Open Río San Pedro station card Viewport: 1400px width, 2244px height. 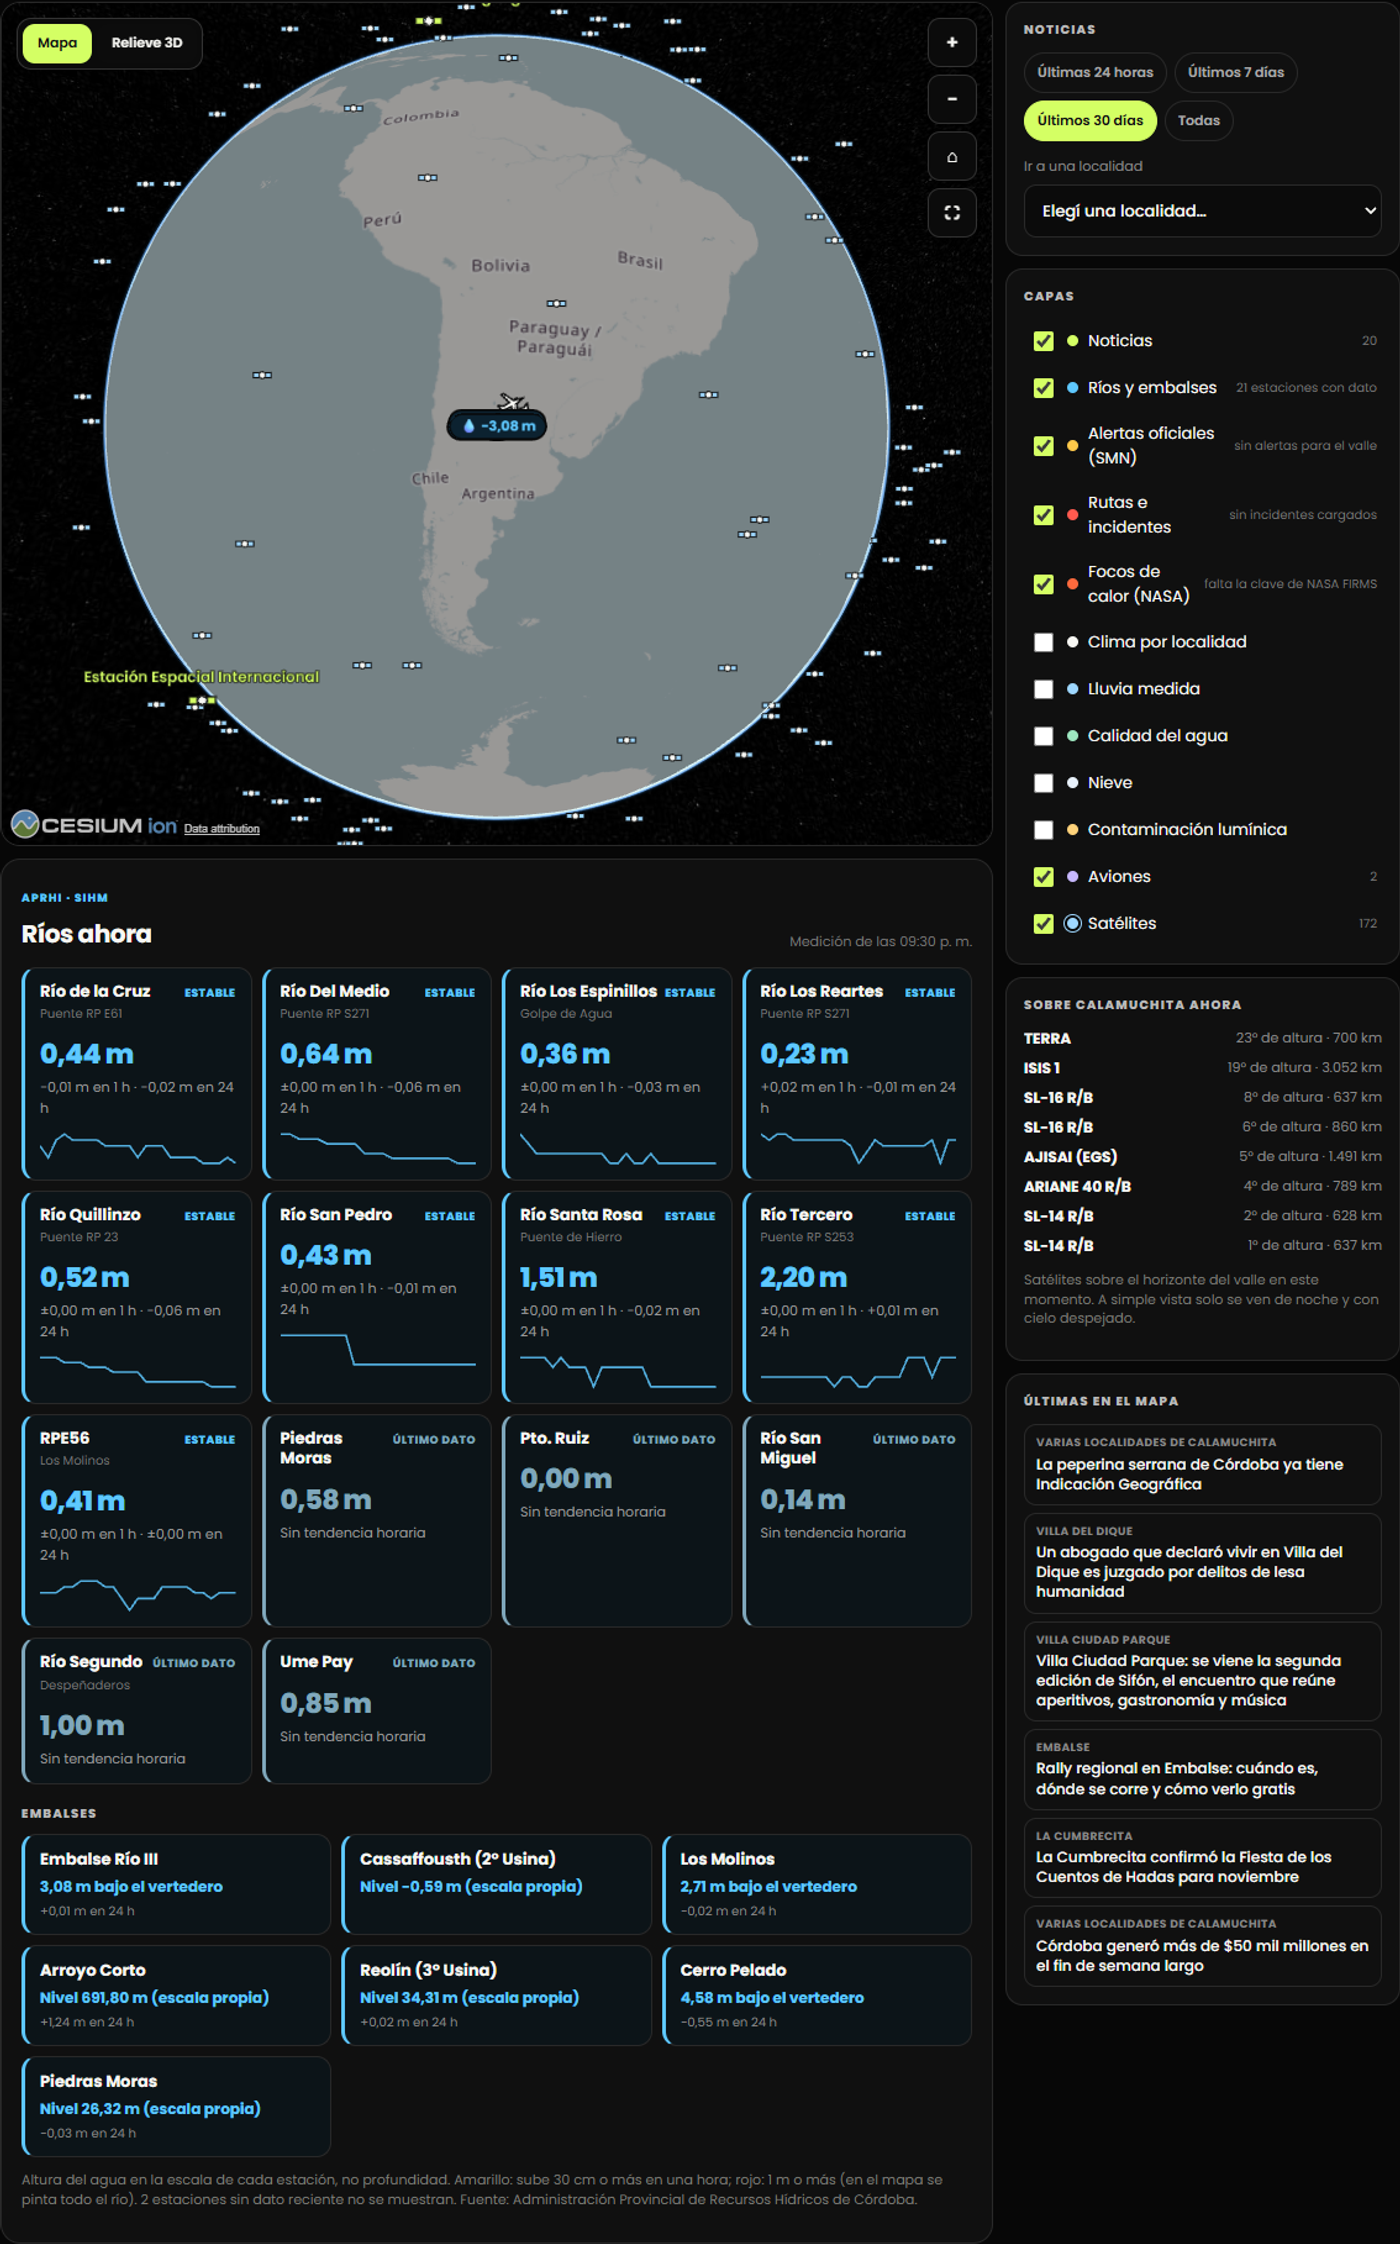point(377,1297)
